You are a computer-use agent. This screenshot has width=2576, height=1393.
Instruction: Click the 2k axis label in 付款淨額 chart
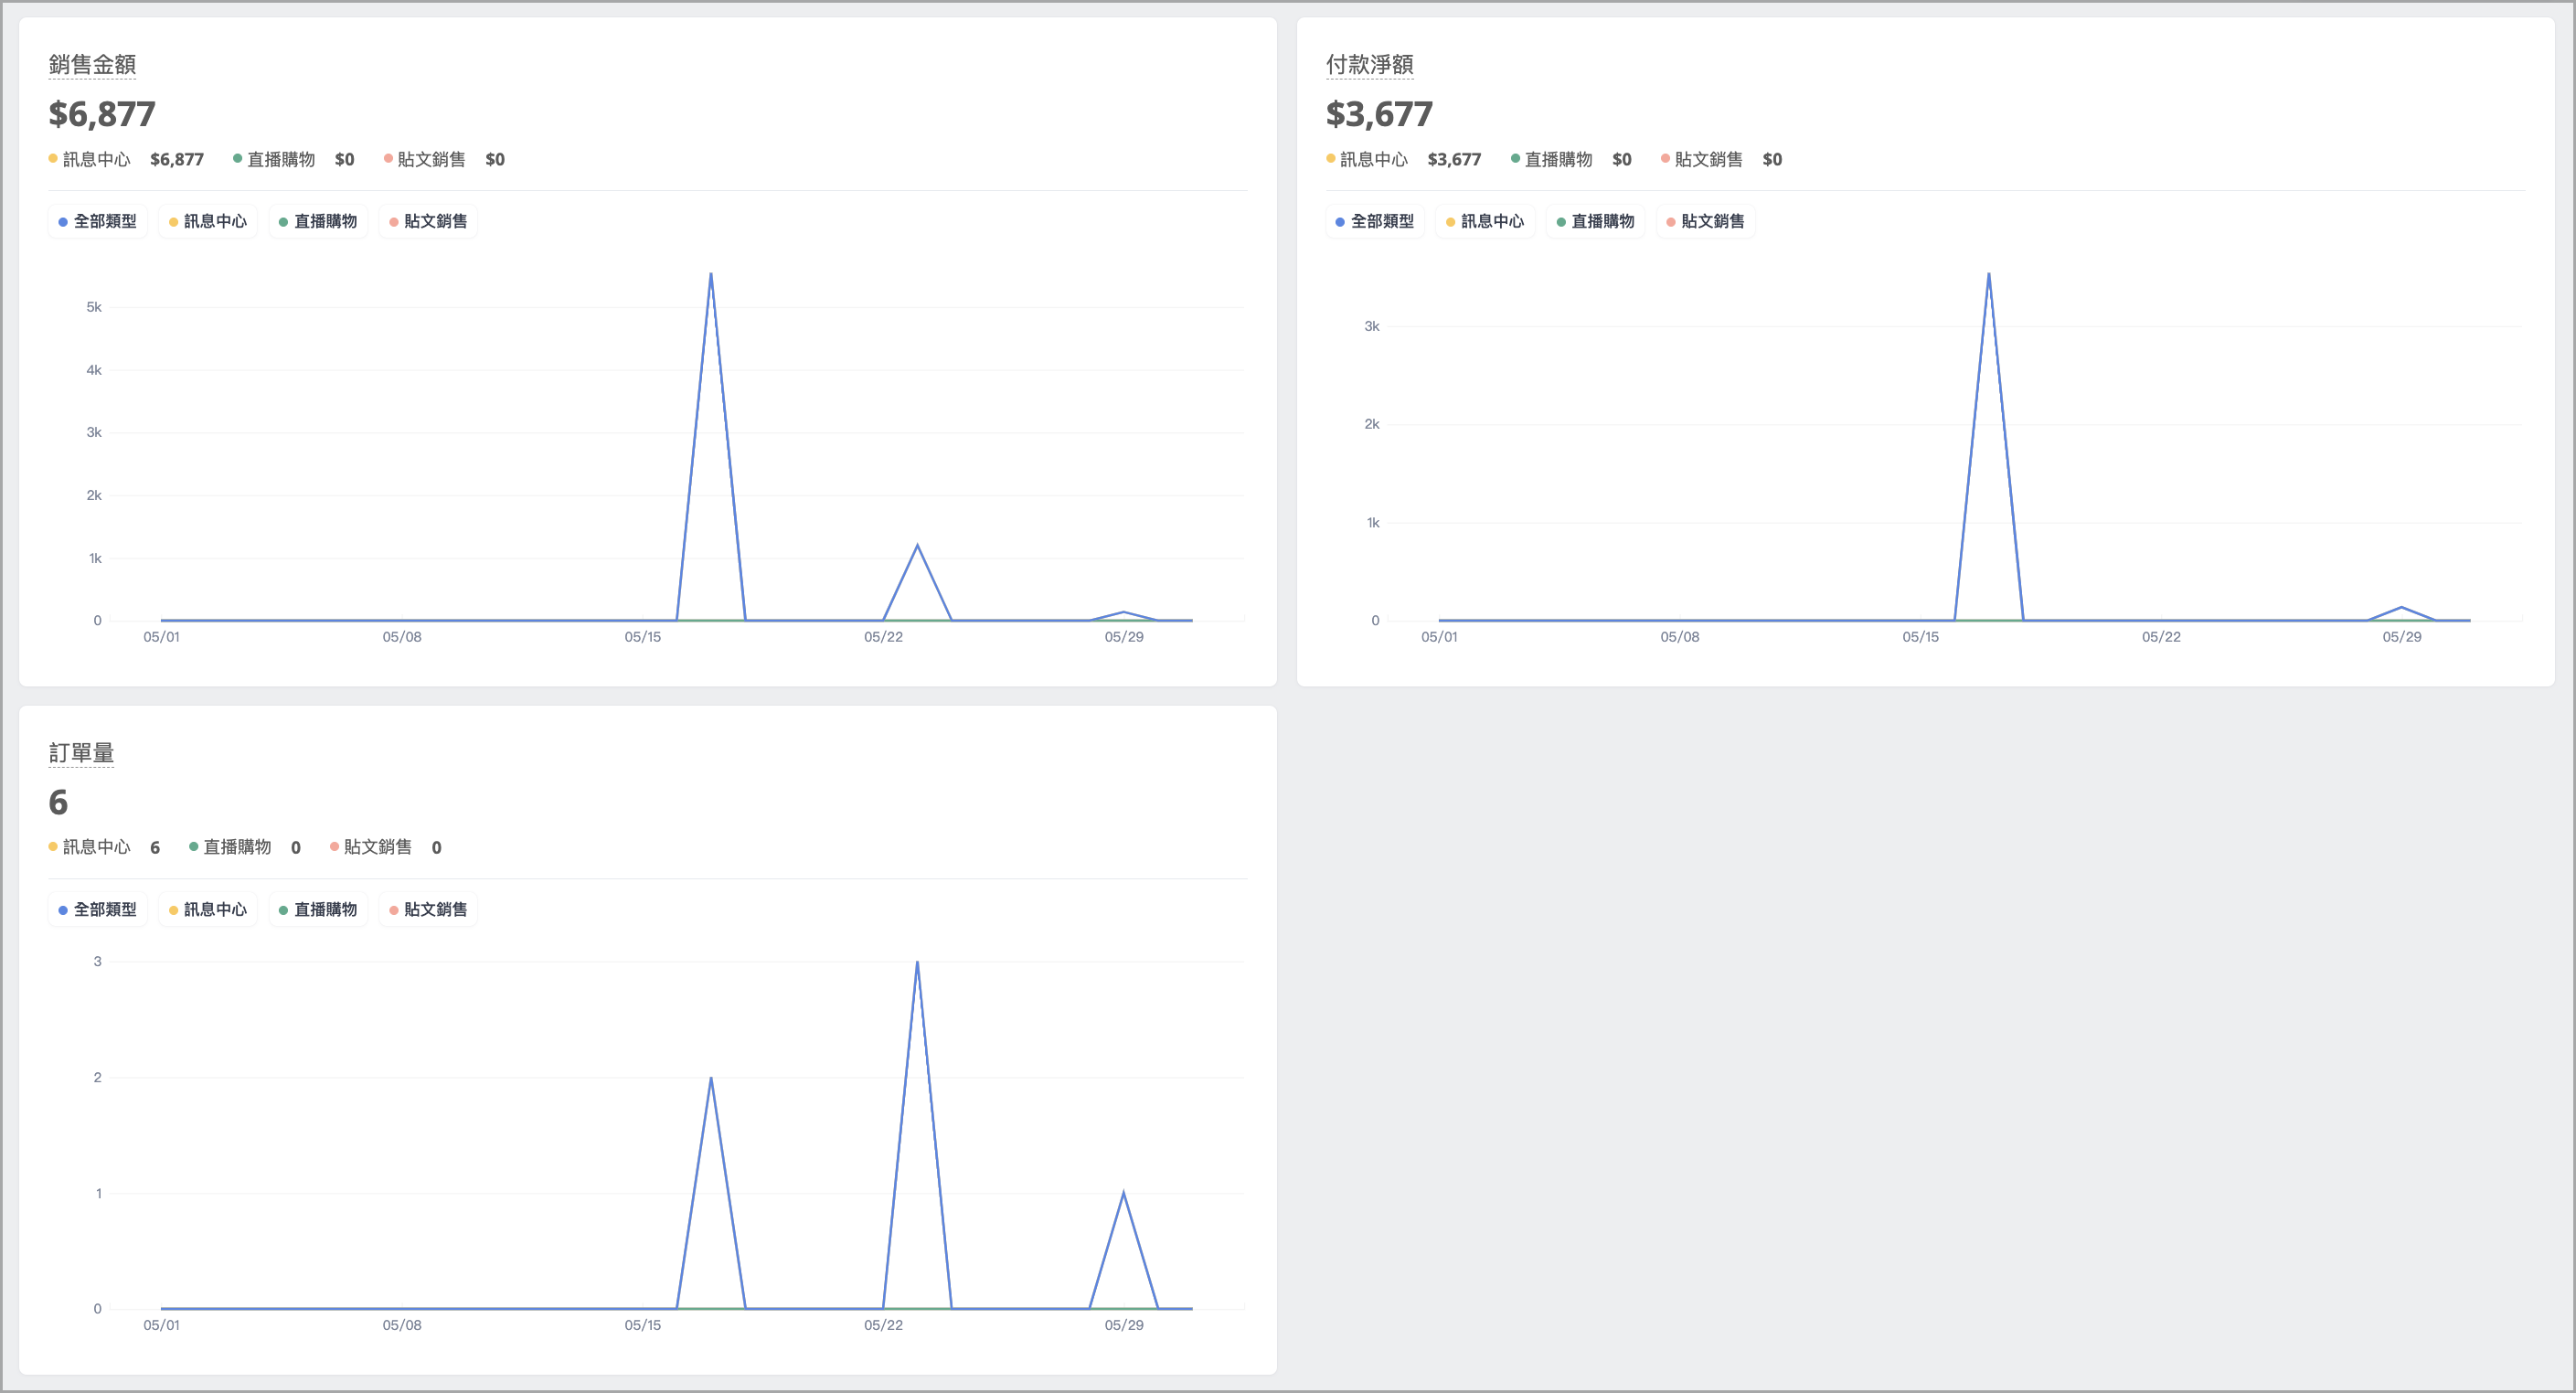point(1372,424)
